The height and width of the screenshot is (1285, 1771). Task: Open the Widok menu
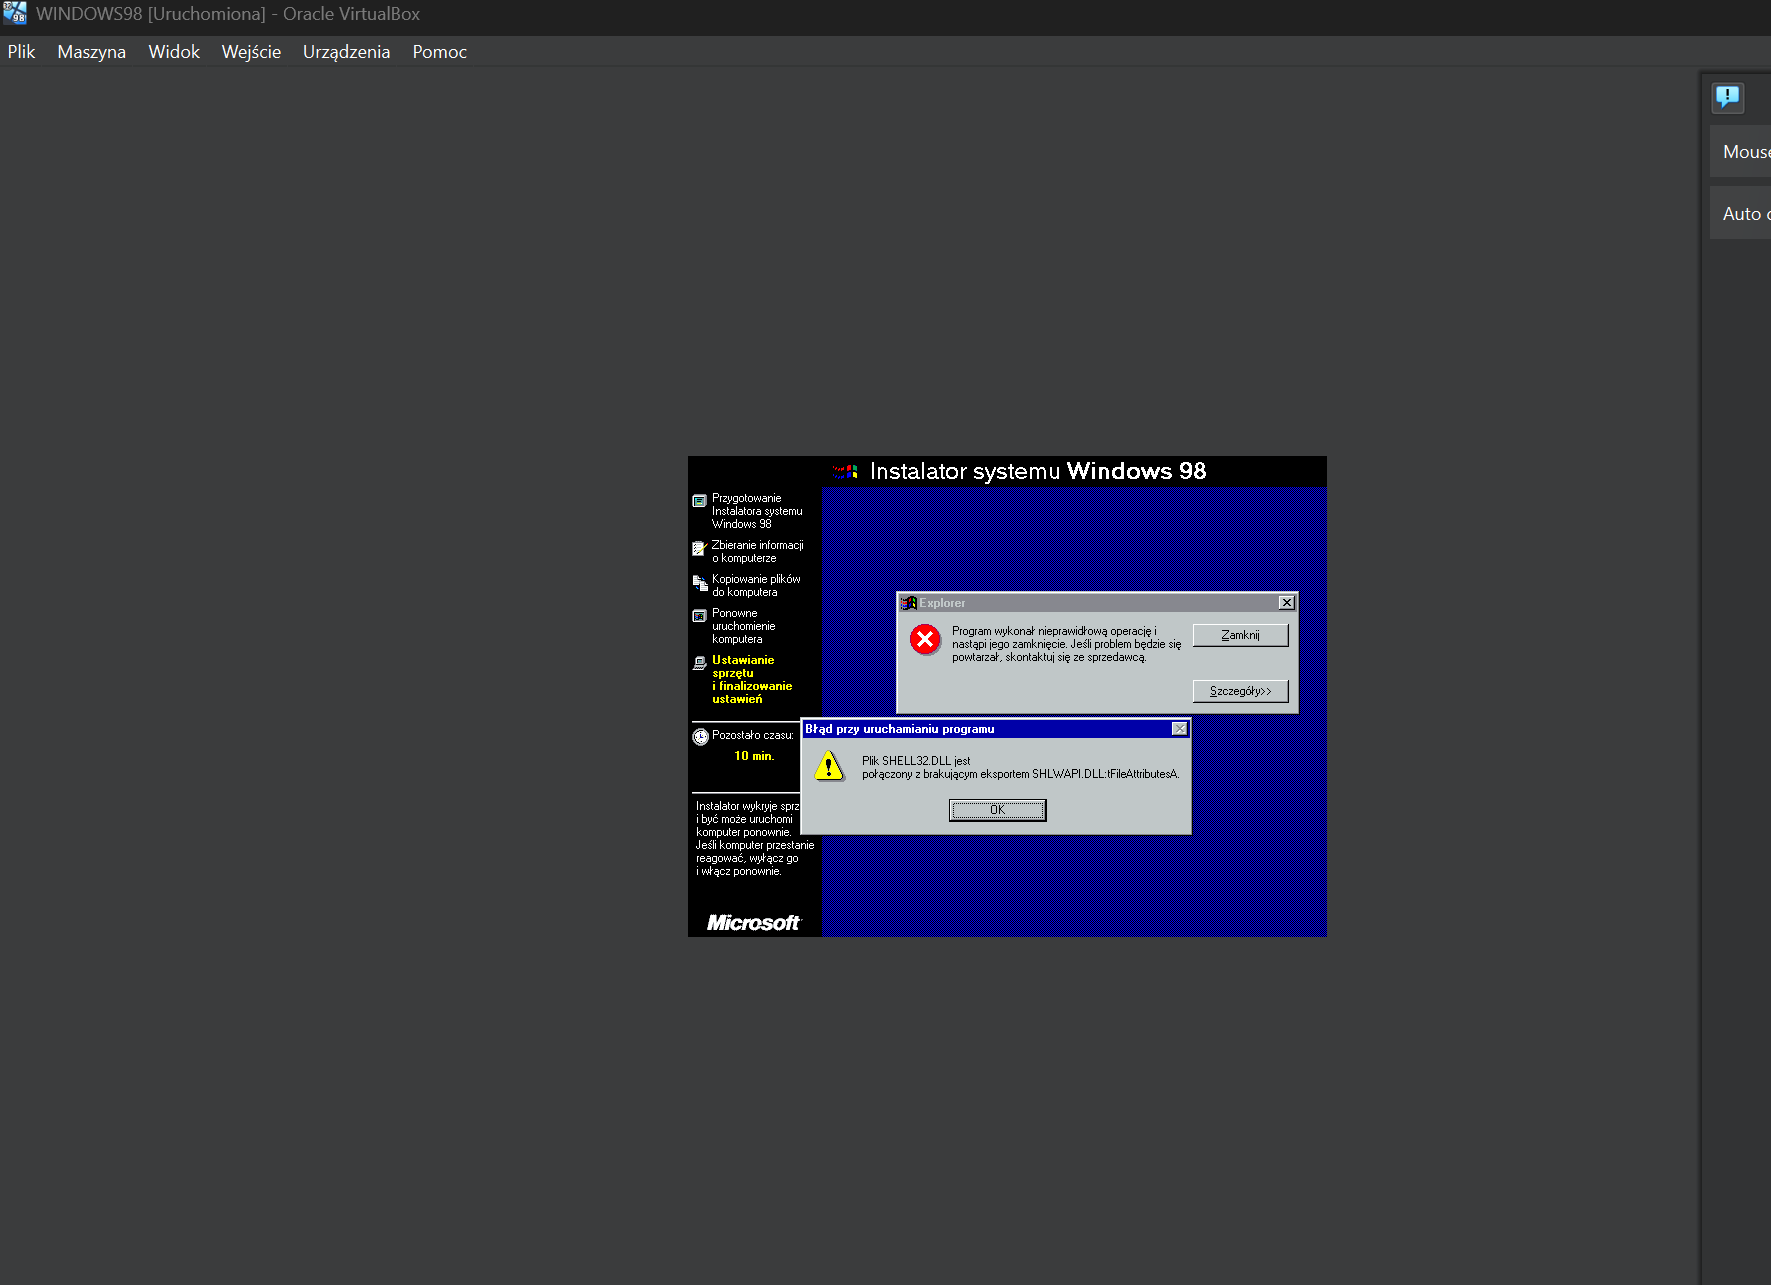[174, 52]
